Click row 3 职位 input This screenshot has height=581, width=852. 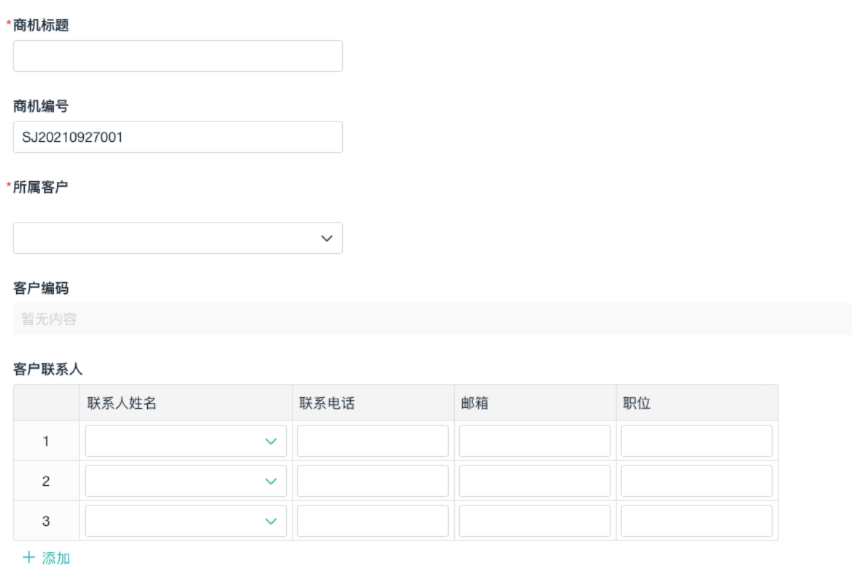pyautogui.click(x=696, y=521)
